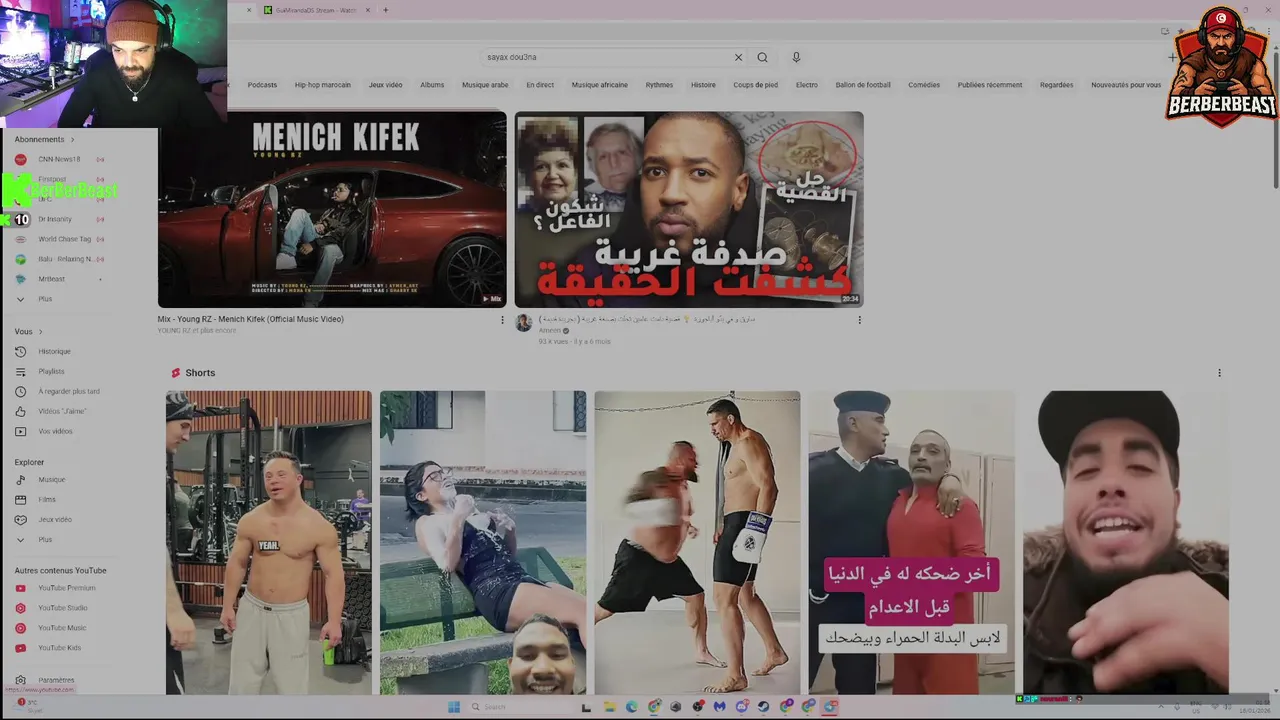Play Menich Kifek red car thumbnail
1280x720 pixels.
click(332, 209)
